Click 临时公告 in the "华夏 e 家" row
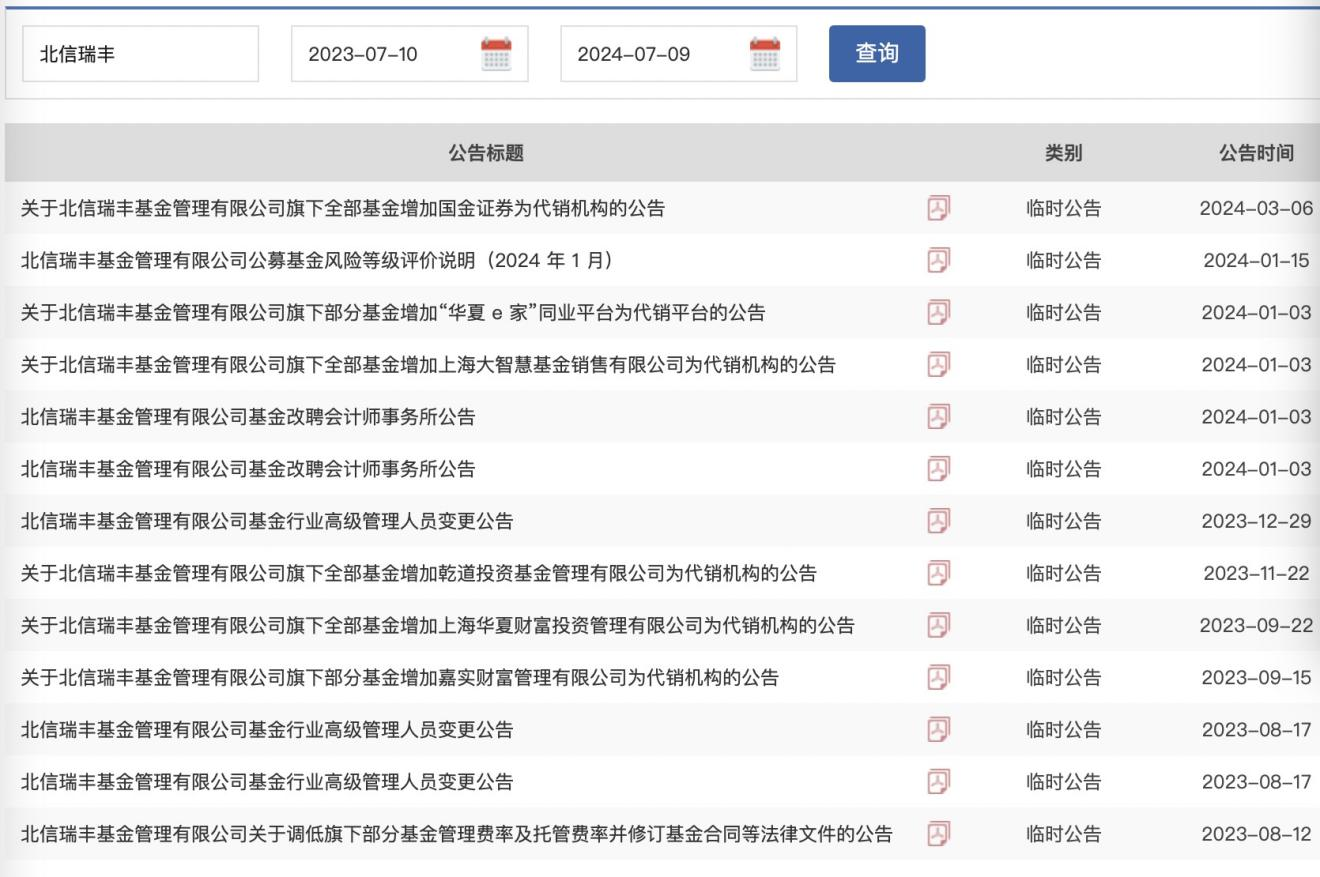The height and width of the screenshot is (877, 1320). tap(1064, 312)
